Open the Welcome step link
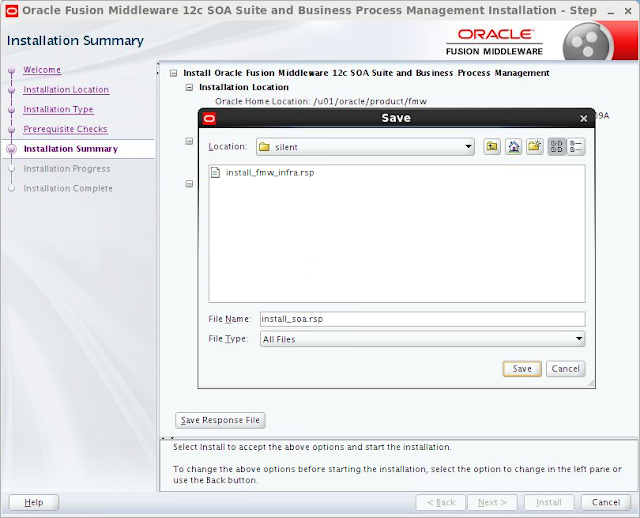The height and width of the screenshot is (518, 640). click(x=42, y=70)
